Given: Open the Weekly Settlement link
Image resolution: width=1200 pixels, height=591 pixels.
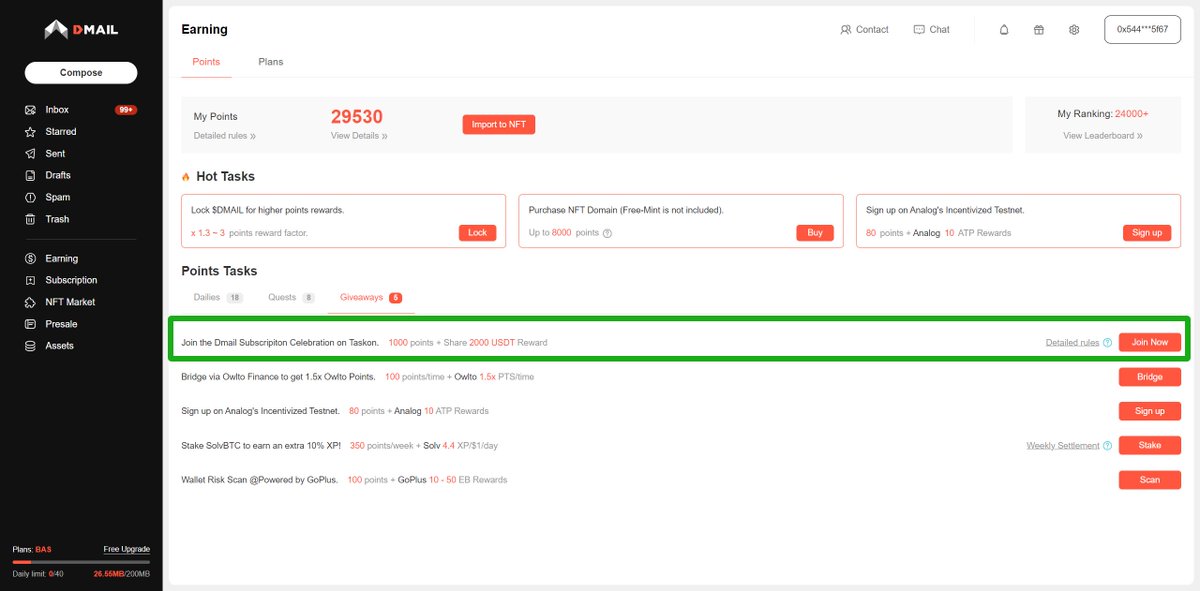Looking at the screenshot, I should click(x=1063, y=446).
